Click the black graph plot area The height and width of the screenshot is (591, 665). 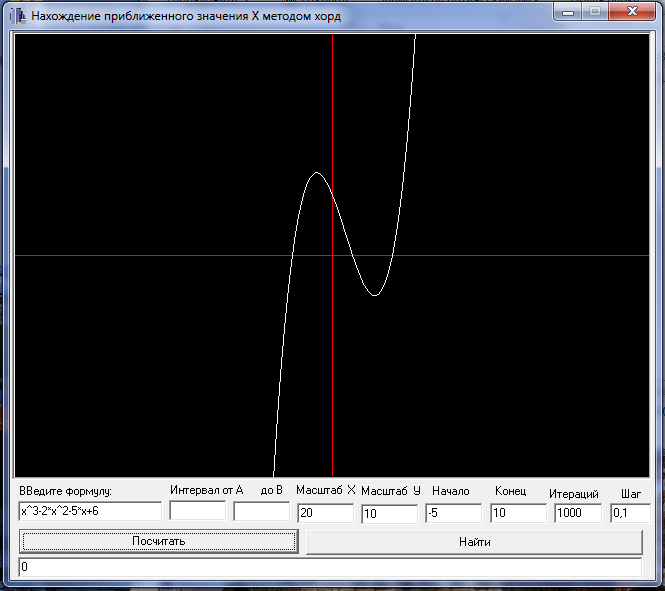pos(332,256)
